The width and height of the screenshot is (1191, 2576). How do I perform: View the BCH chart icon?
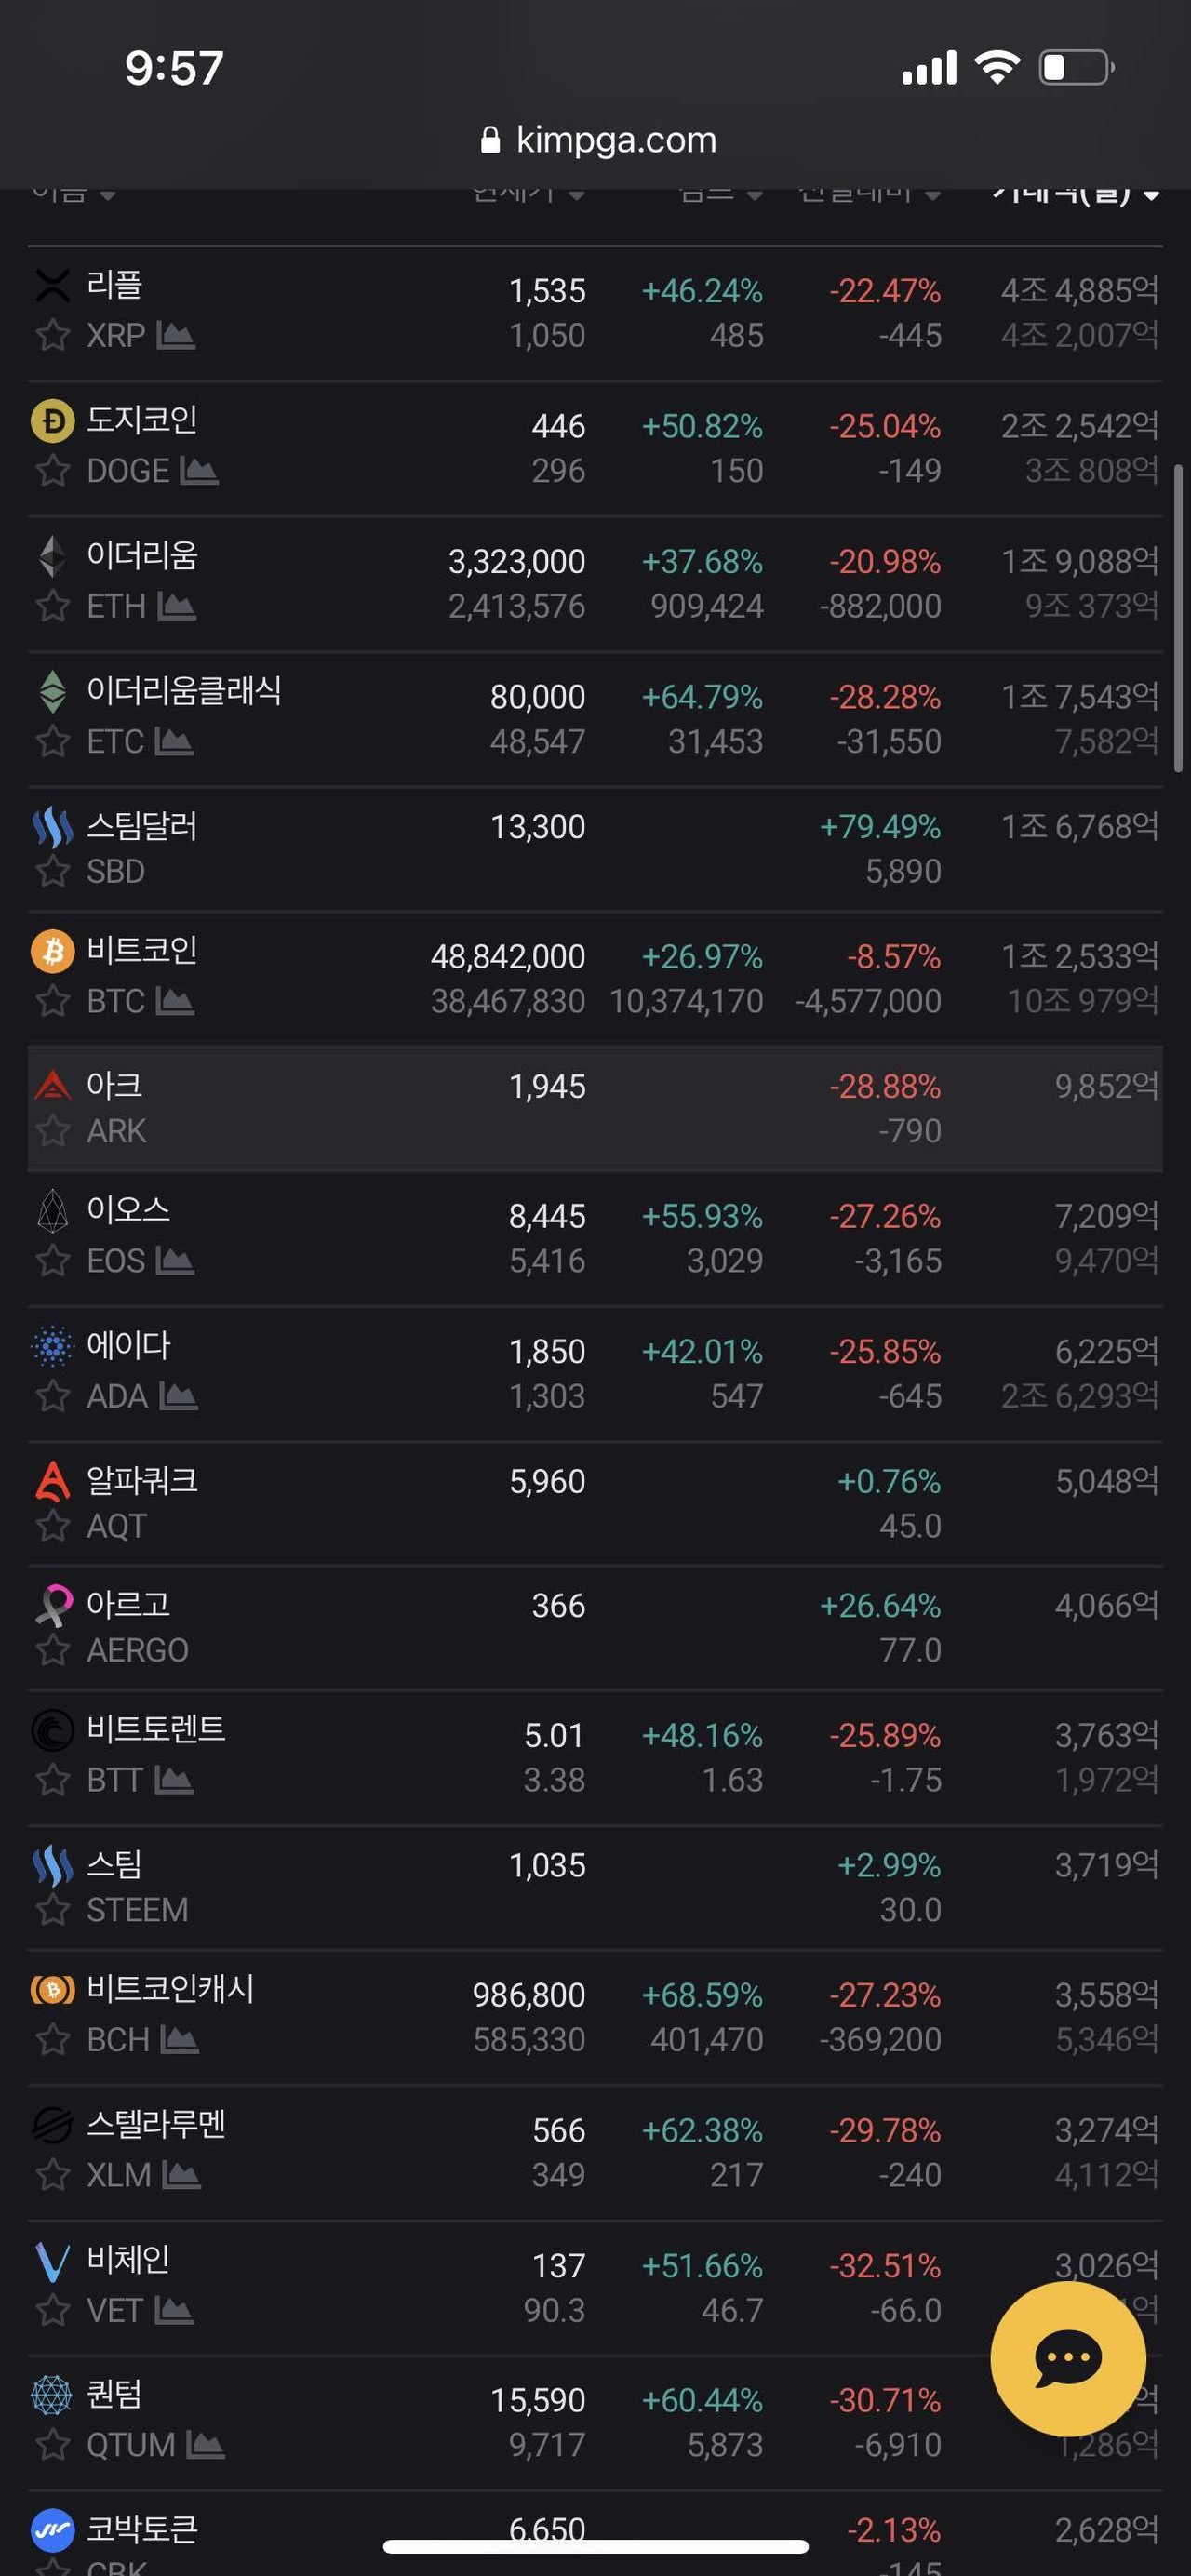[180, 2040]
